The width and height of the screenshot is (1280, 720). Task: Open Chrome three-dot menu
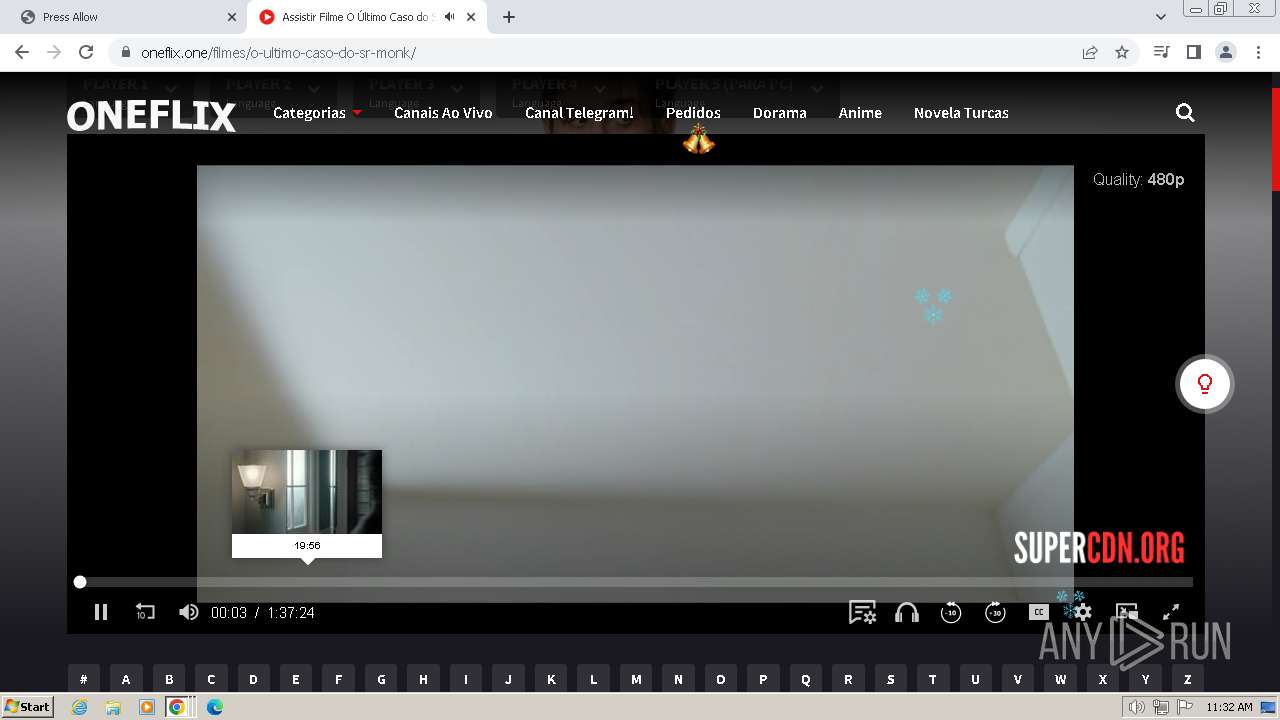[x=1257, y=52]
